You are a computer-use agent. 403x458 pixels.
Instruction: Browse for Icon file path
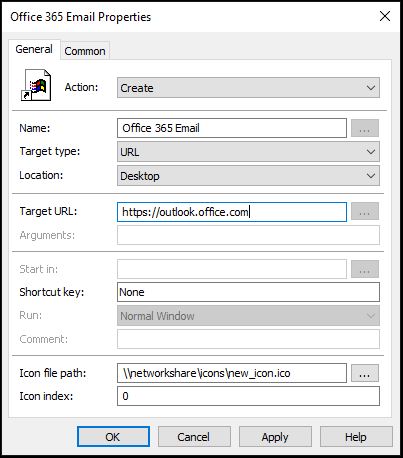[x=365, y=373]
